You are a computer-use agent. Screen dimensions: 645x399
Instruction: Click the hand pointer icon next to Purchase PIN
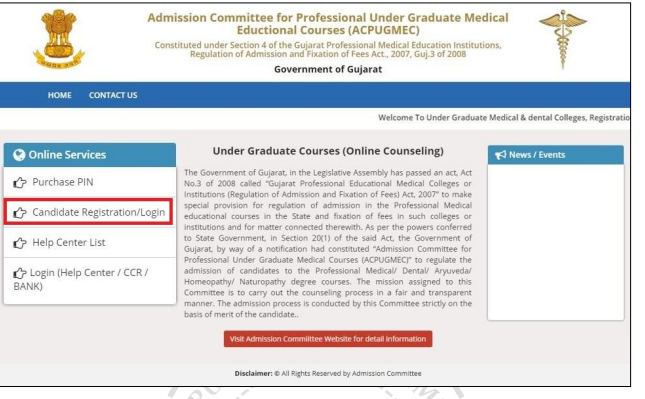tap(19, 182)
